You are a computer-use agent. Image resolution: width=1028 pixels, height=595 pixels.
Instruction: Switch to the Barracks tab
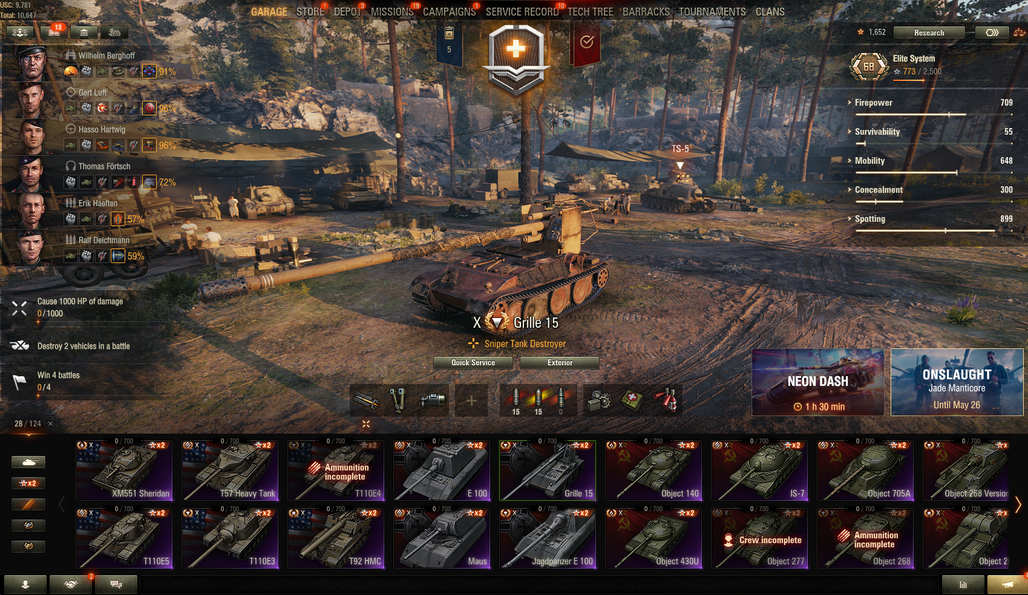click(x=646, y=12)
